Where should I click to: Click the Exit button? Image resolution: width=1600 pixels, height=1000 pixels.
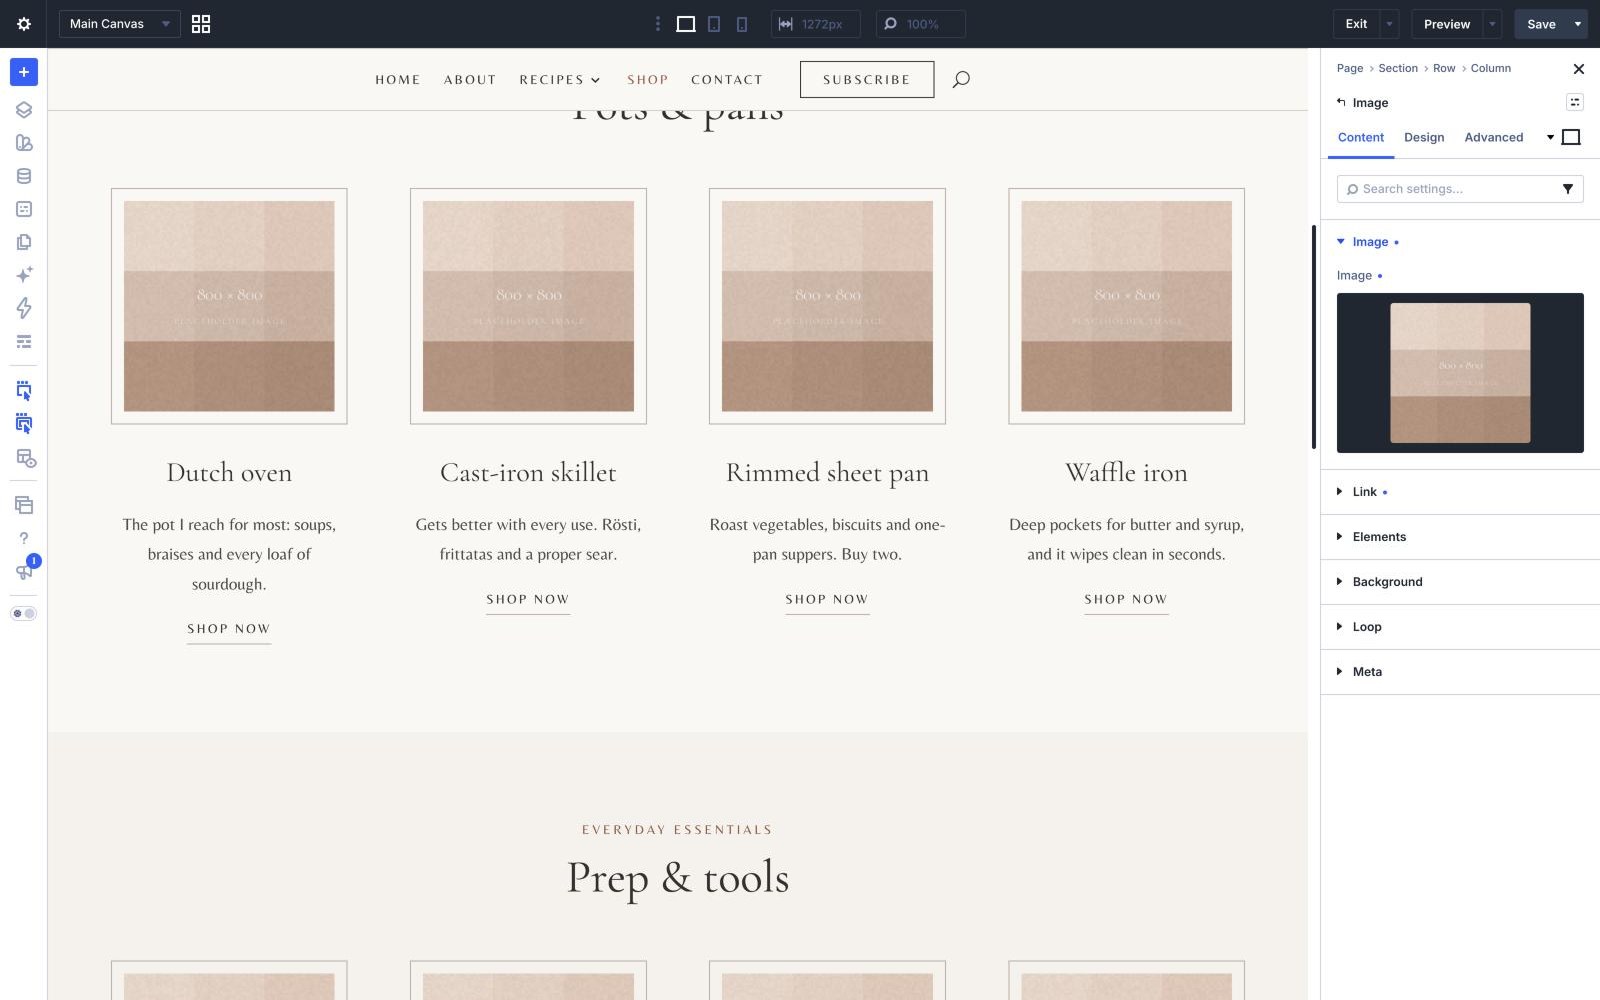point(1356,24)
